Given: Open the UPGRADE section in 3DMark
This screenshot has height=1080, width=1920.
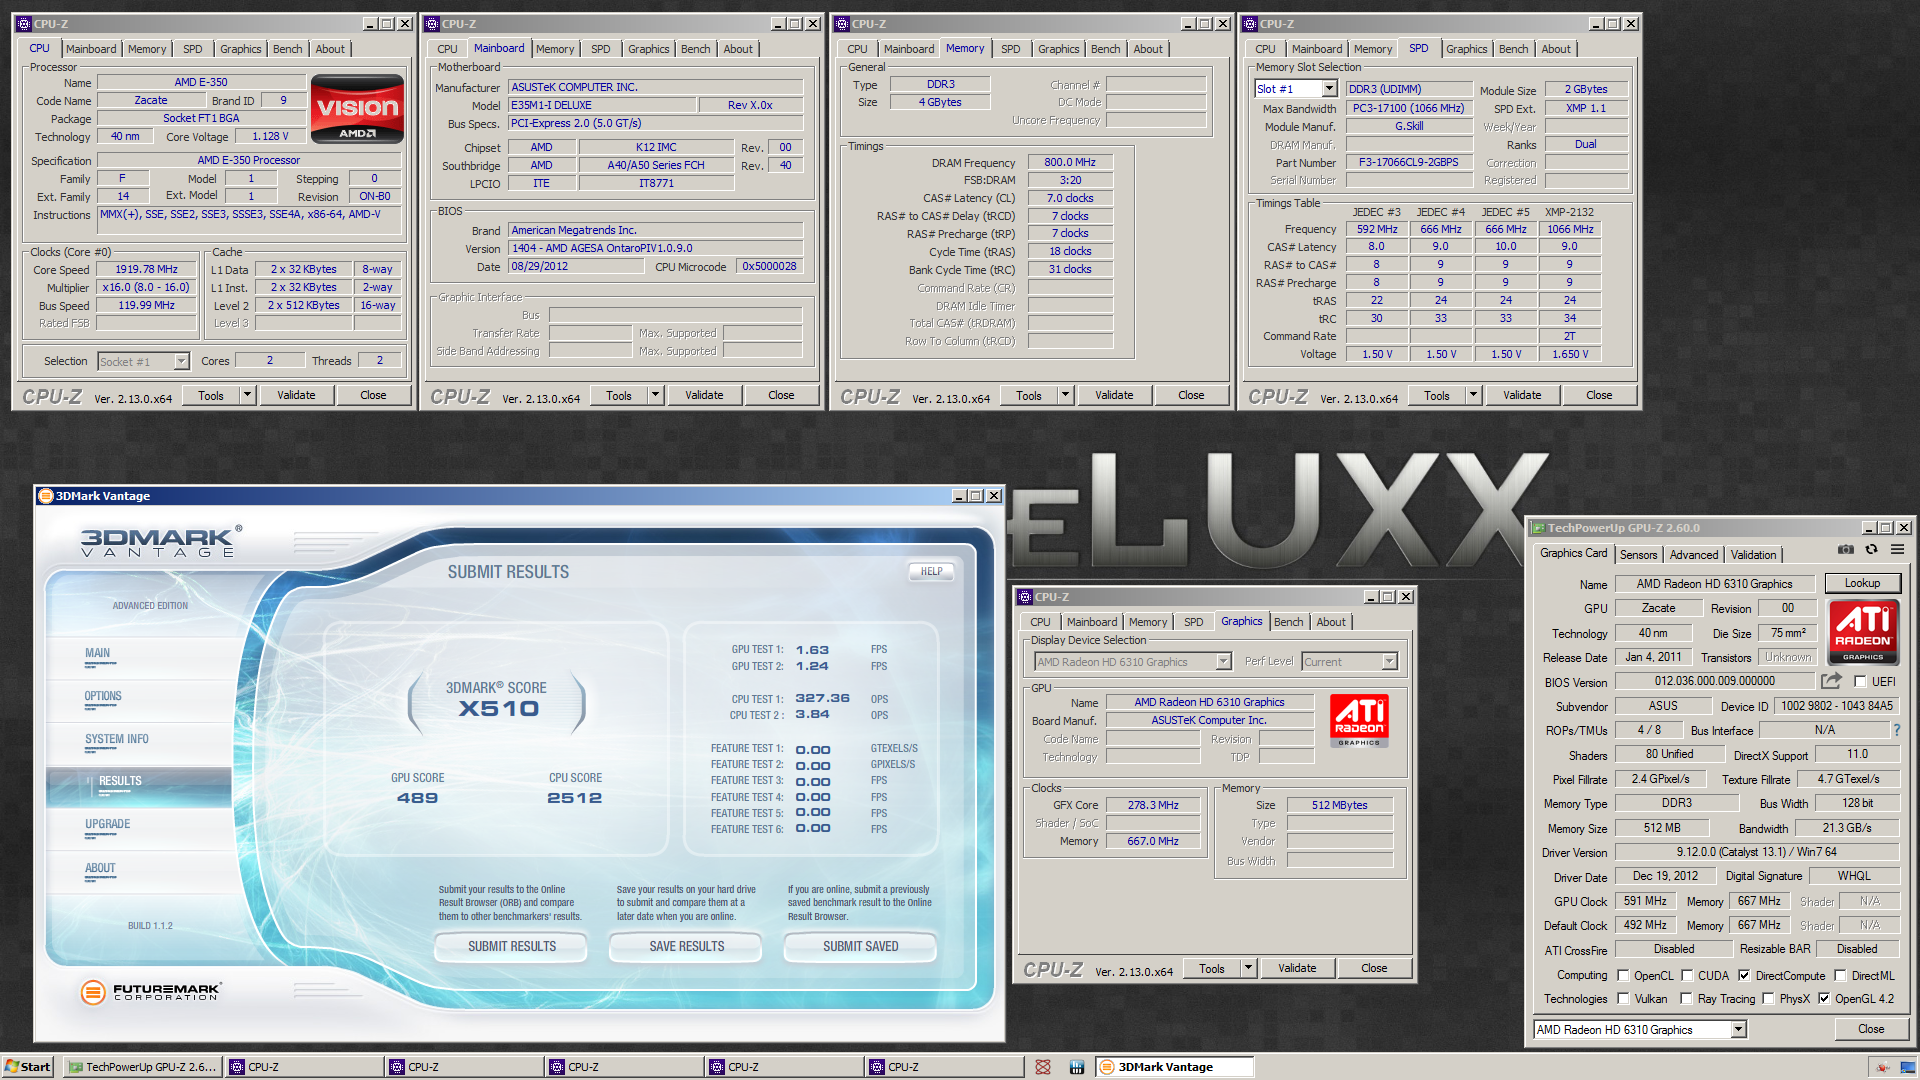Looking at the screenshot, I should (108, 824).
